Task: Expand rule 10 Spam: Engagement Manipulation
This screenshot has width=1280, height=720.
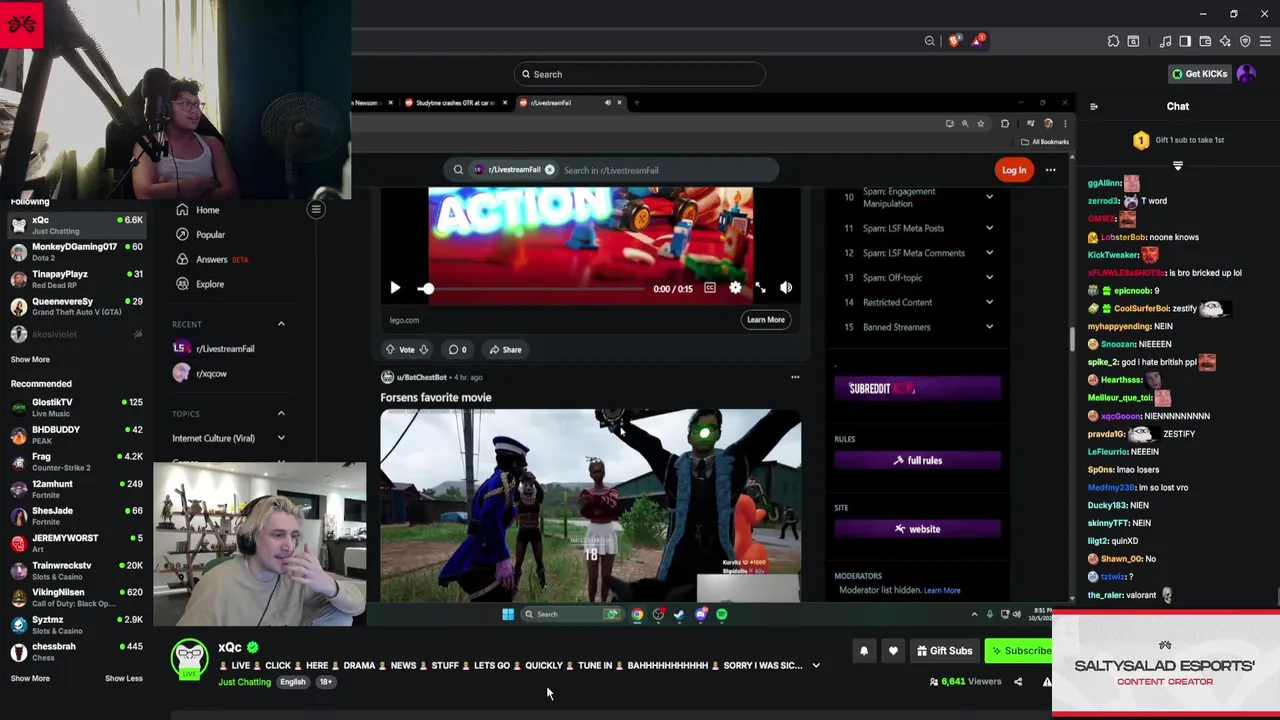Action: click(989, 197)
